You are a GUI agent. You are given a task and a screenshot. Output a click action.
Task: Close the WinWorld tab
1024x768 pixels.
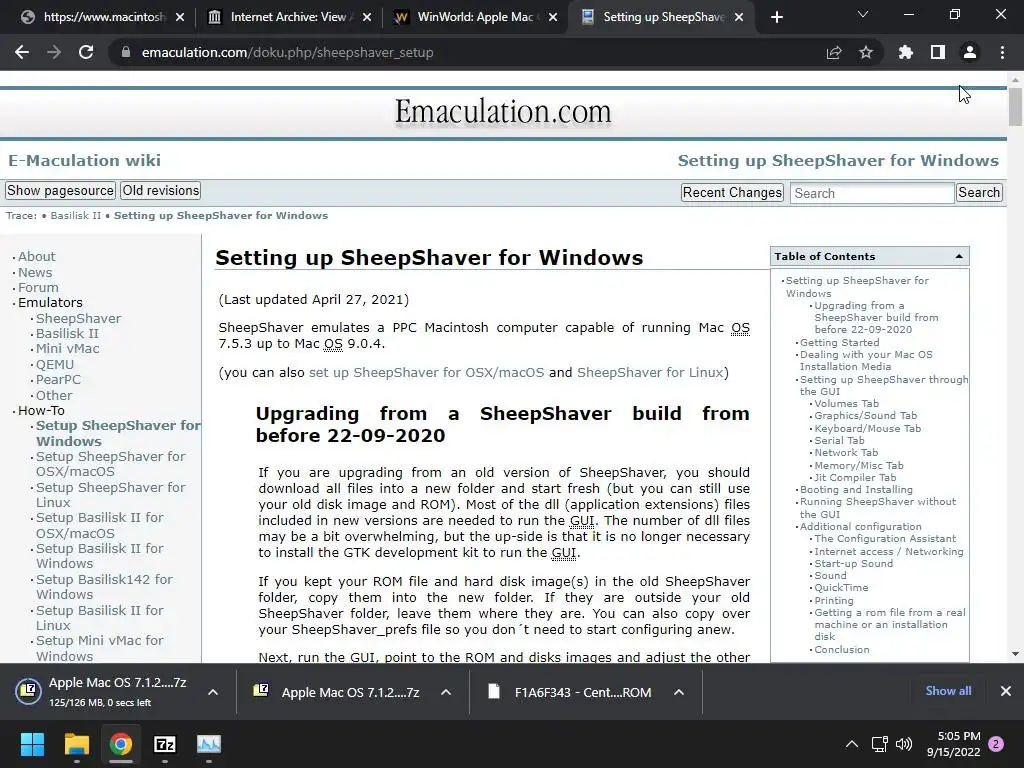pyautogui.click(x=553, y=17)
